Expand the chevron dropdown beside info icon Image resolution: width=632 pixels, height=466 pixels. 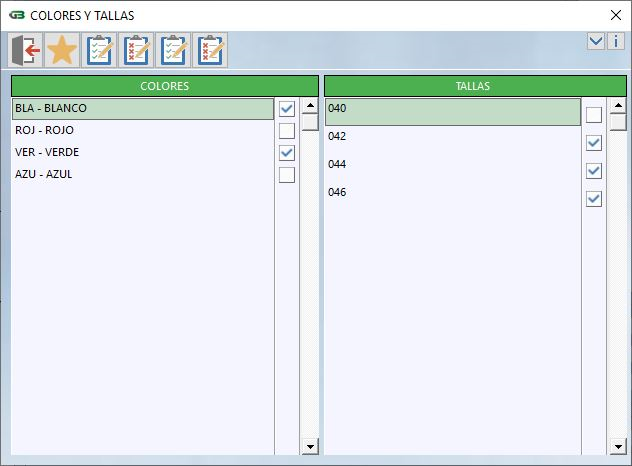click(x=596, y=41)
